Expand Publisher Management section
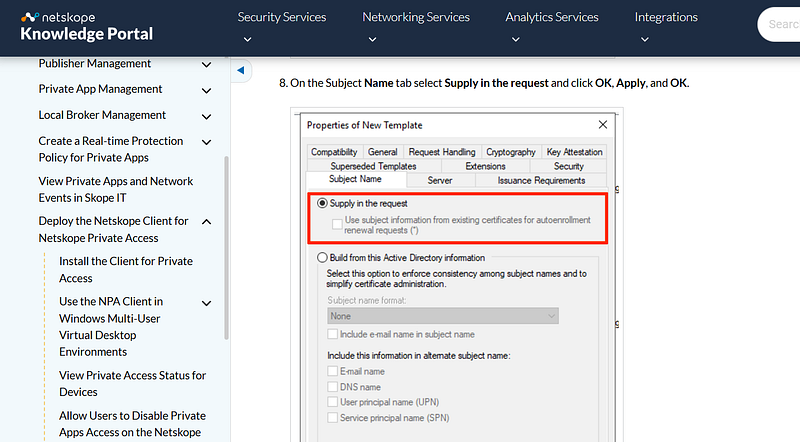800x442 pixels. pos(207,64)
